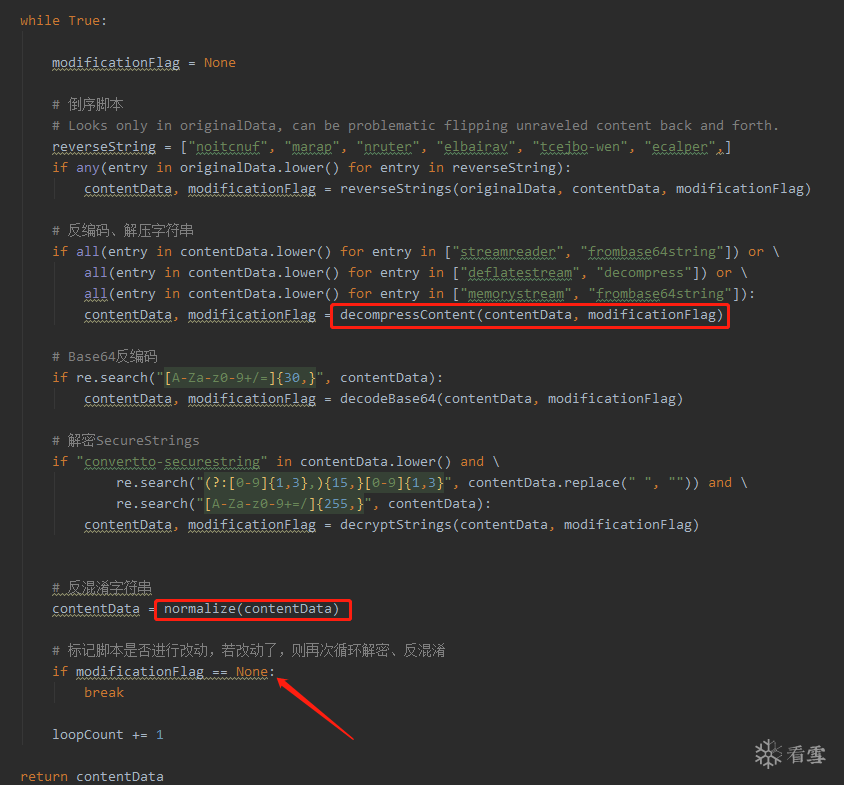Click the reverseStrings( function call

click(575, 189)
